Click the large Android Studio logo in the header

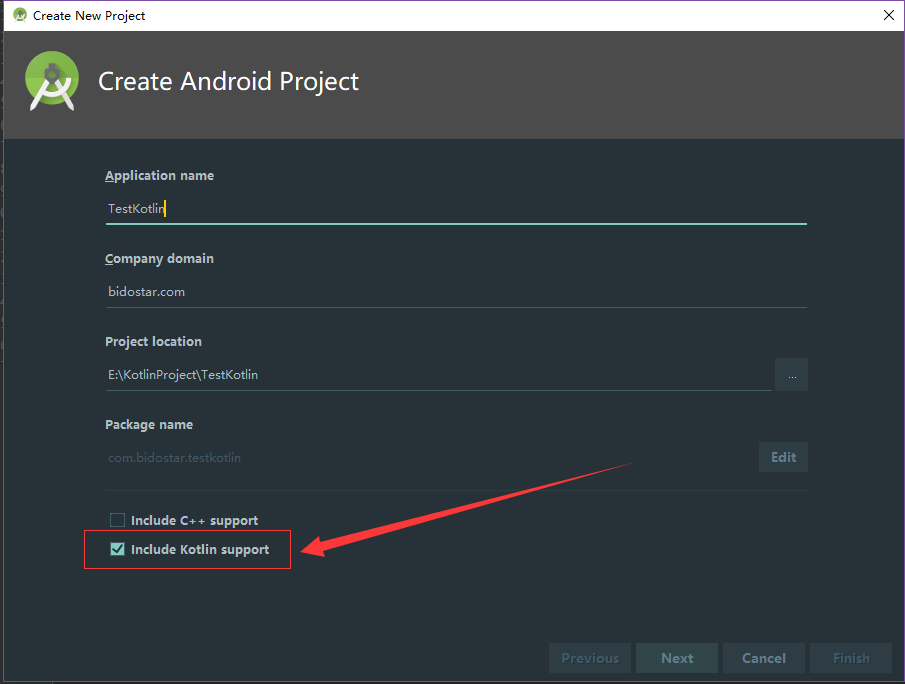click(x=53, y=82)
